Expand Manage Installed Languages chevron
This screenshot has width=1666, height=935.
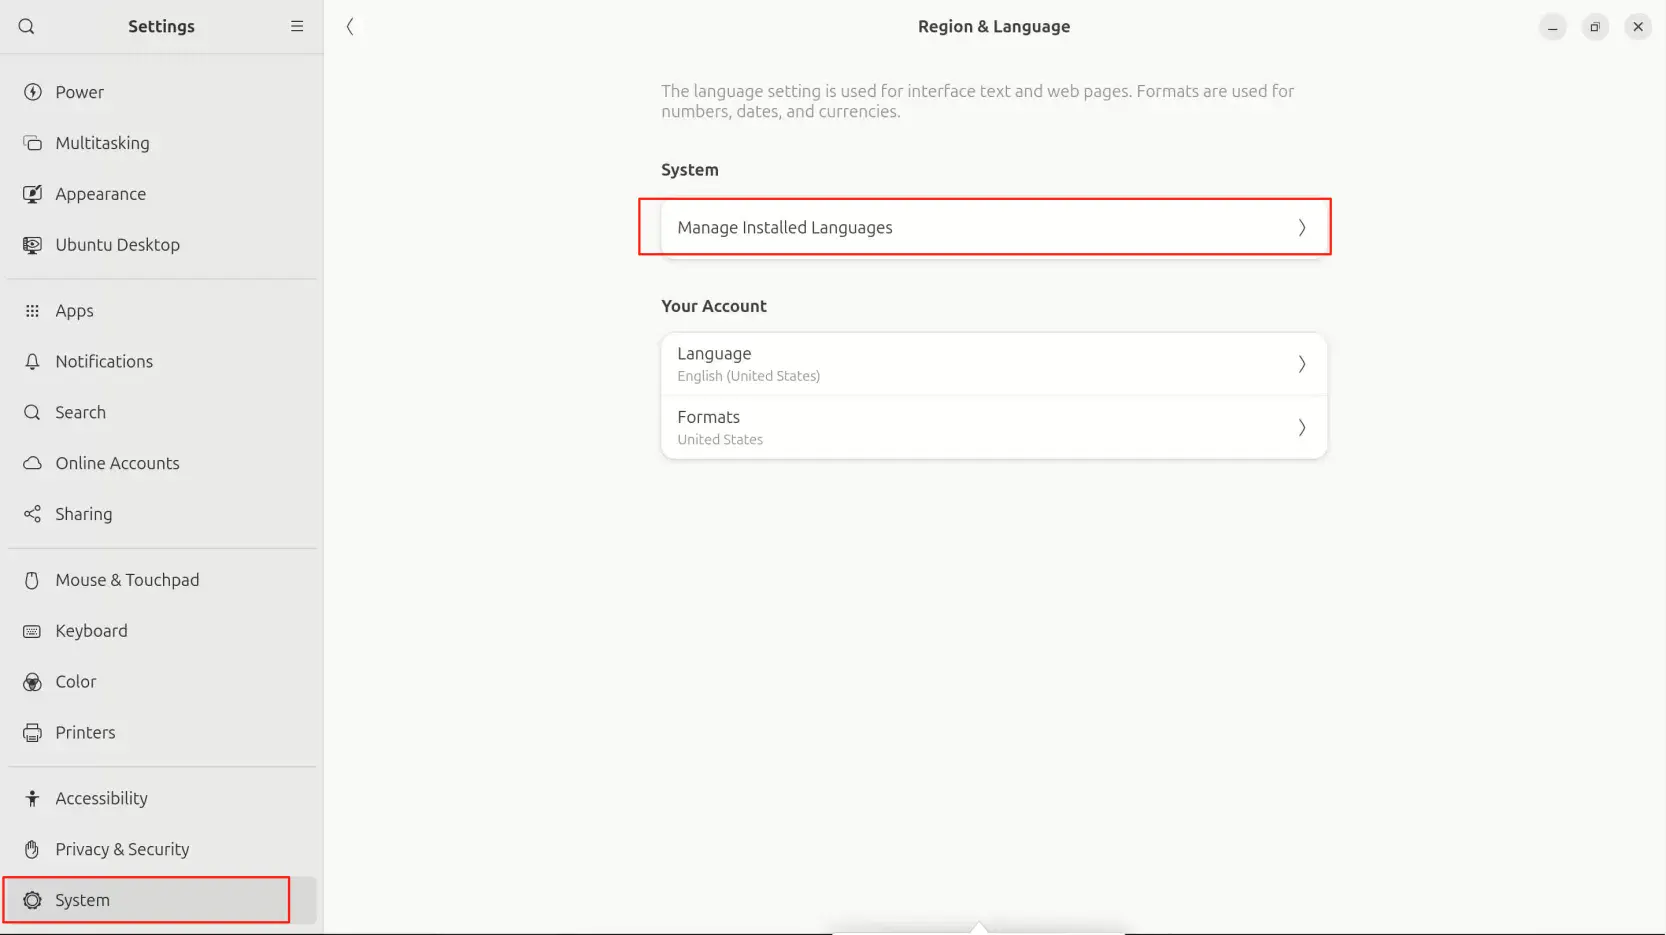point(1301,228)
